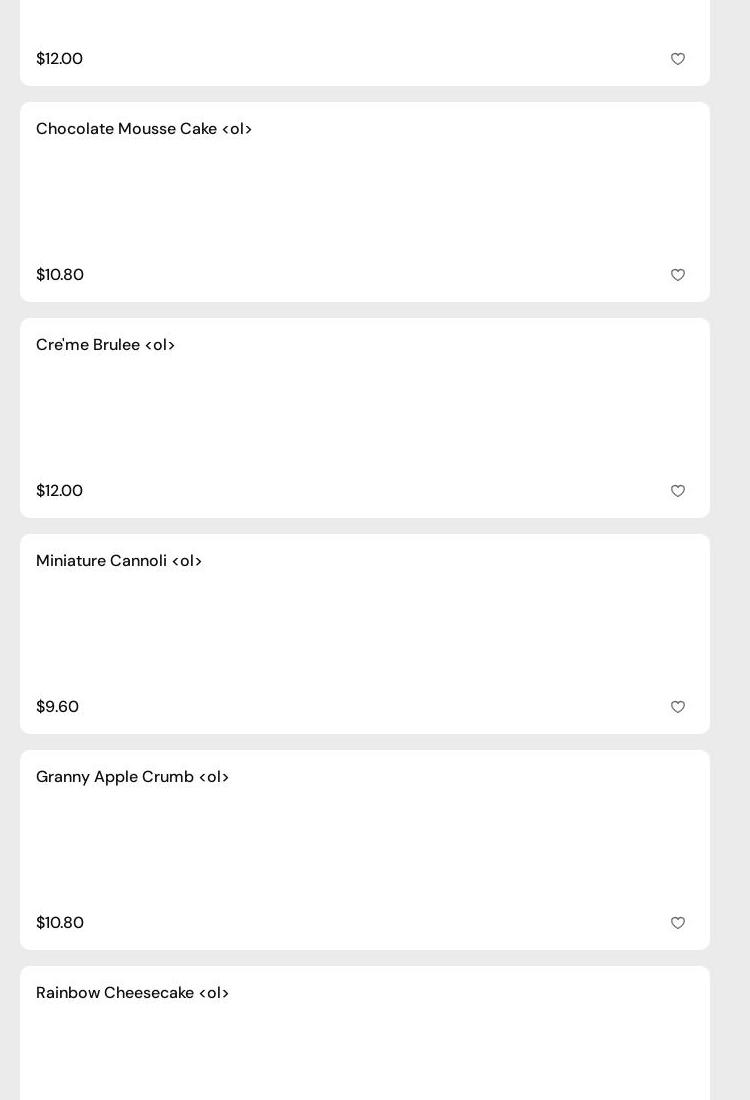Tap the heart icon on Cre'me Brulee
This screenshot has height=1100, width=750.
(x=678, y=491)
